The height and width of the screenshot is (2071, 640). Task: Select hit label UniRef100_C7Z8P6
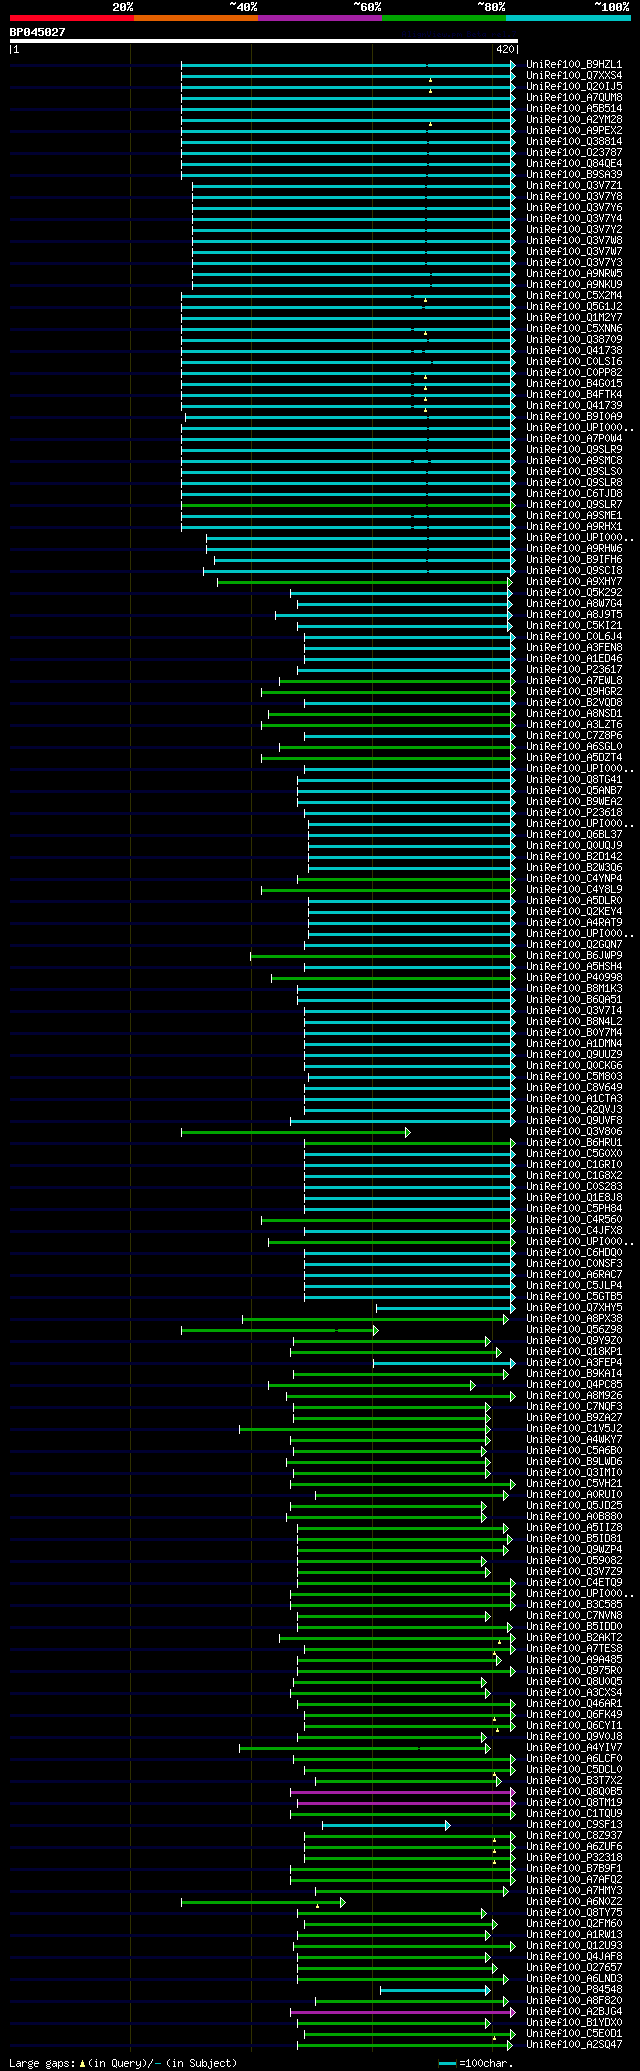[x=574, y=735]
